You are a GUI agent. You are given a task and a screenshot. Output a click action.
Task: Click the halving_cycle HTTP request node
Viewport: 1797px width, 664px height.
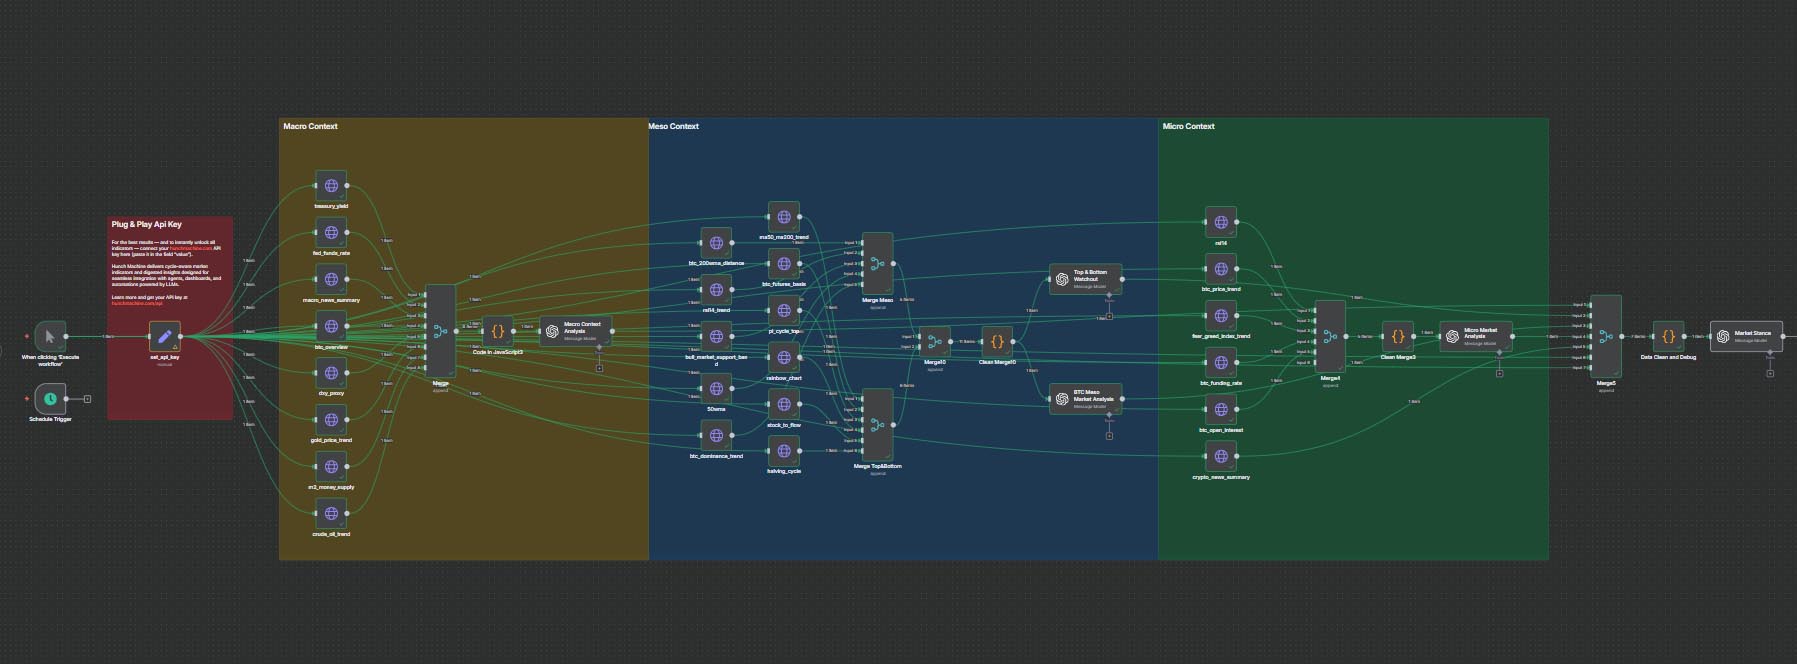784,451
